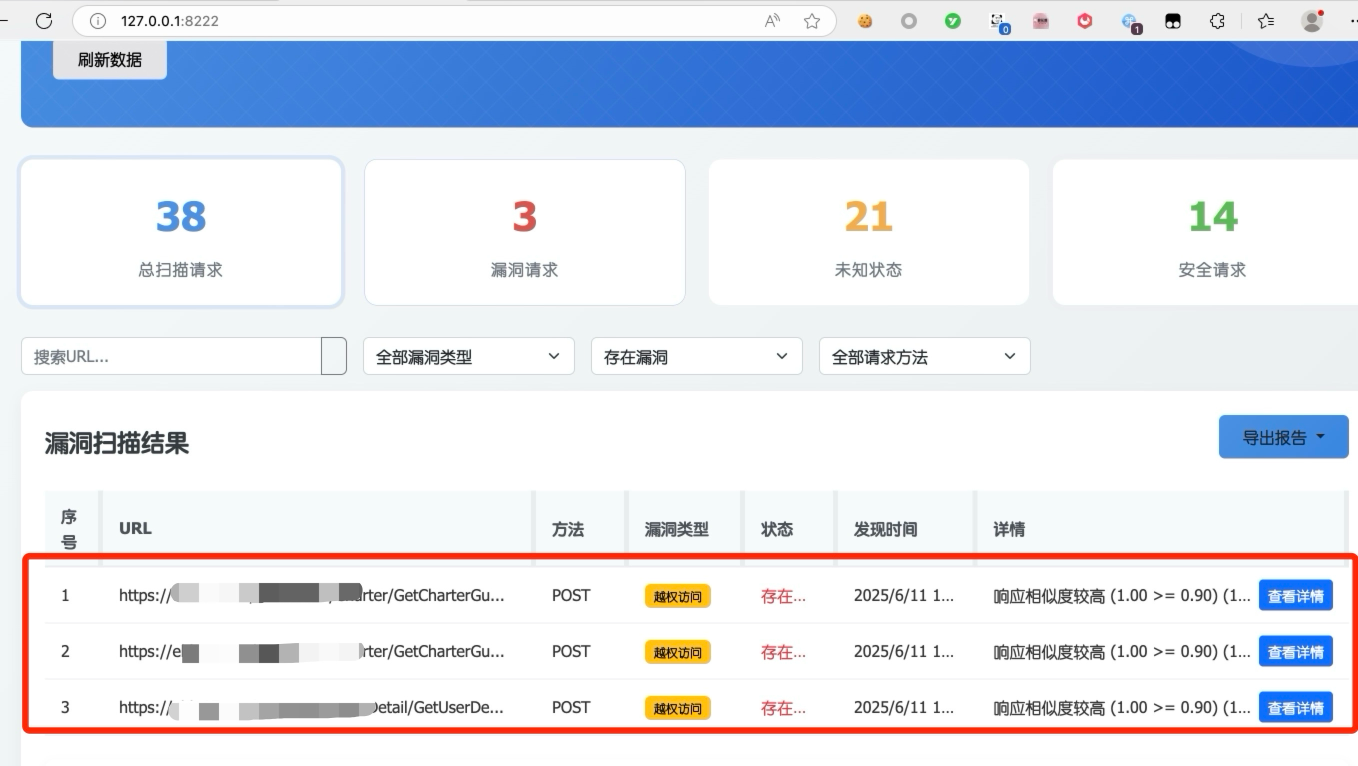Image resolution: width=1358 pixels, height=766 pixels.
Task: Click the user profile avatar
Action: (1312, 20)
